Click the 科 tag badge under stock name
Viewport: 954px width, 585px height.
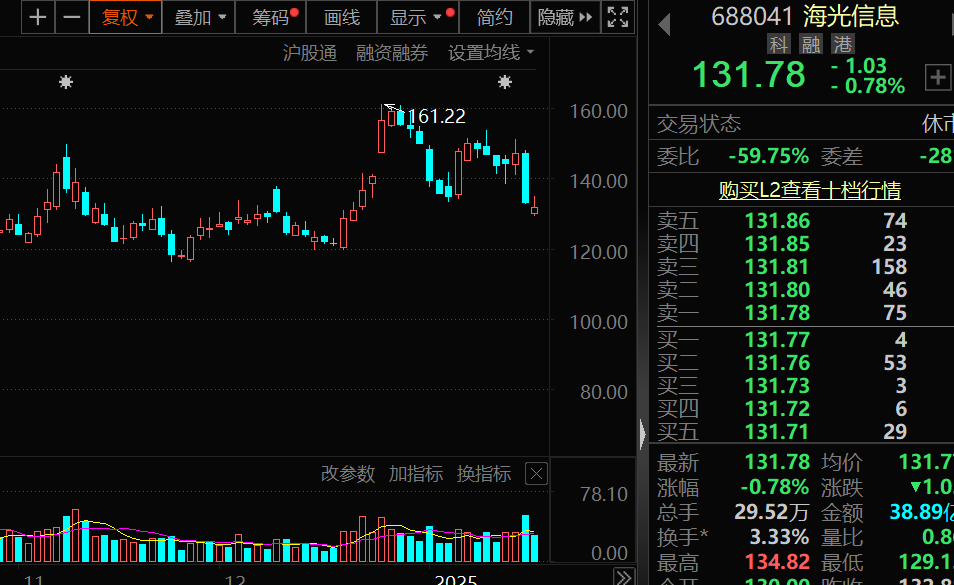click(779, 43)
